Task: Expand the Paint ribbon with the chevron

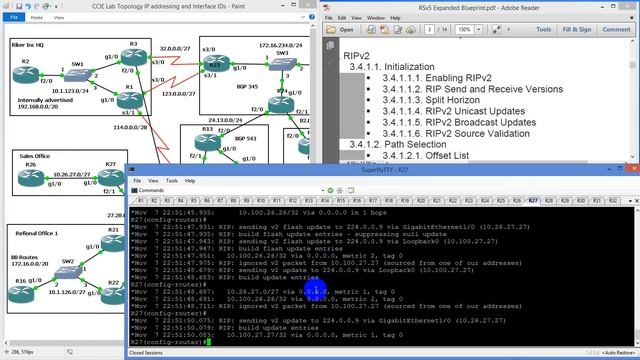Action: point(303,17)
